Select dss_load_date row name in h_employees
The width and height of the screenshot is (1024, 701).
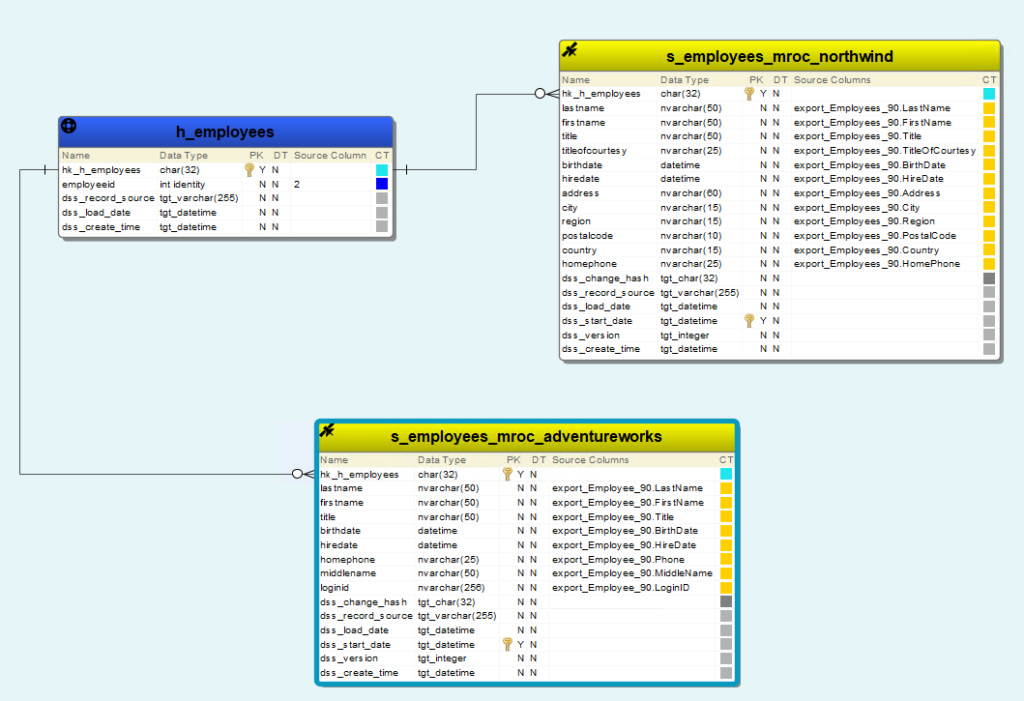pos(96,212)
